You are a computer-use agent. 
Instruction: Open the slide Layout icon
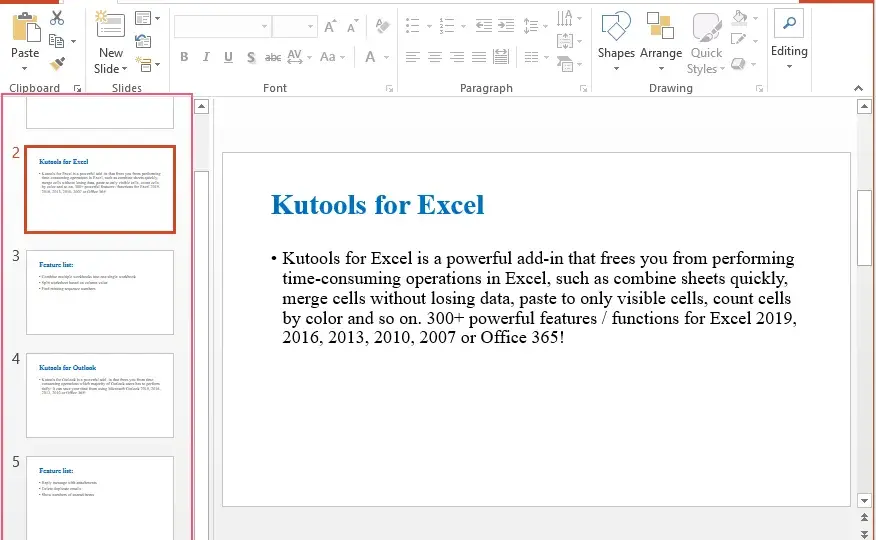(x=143, y=18)
